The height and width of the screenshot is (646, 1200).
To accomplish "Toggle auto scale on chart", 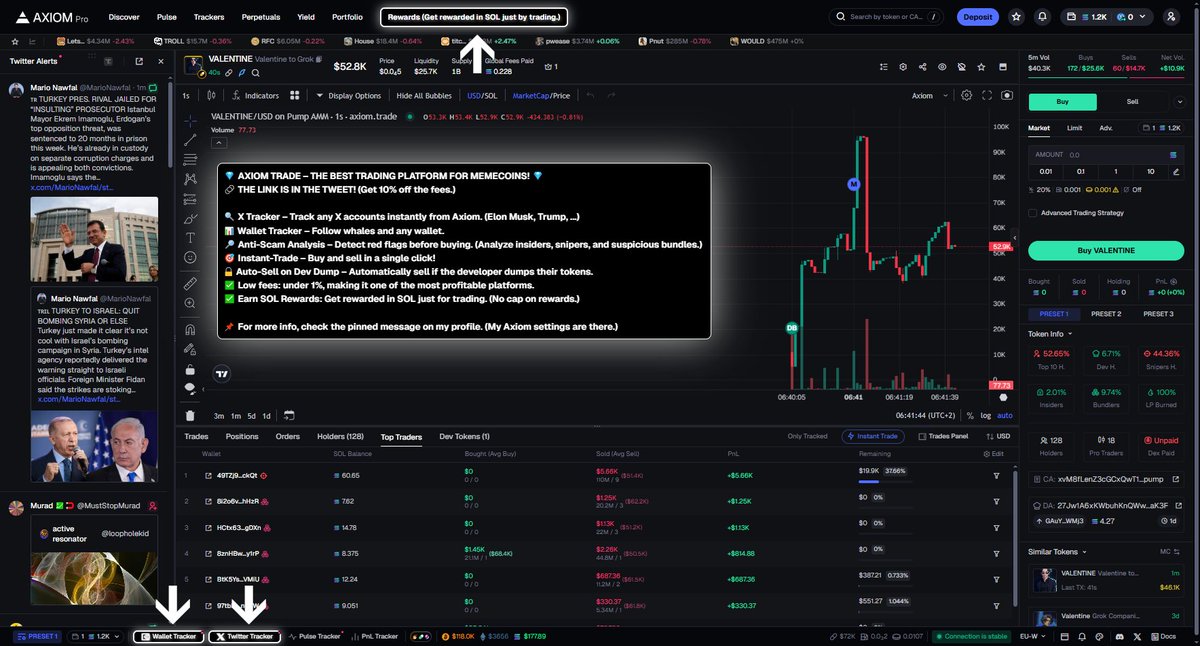I will pos(1005,415).
